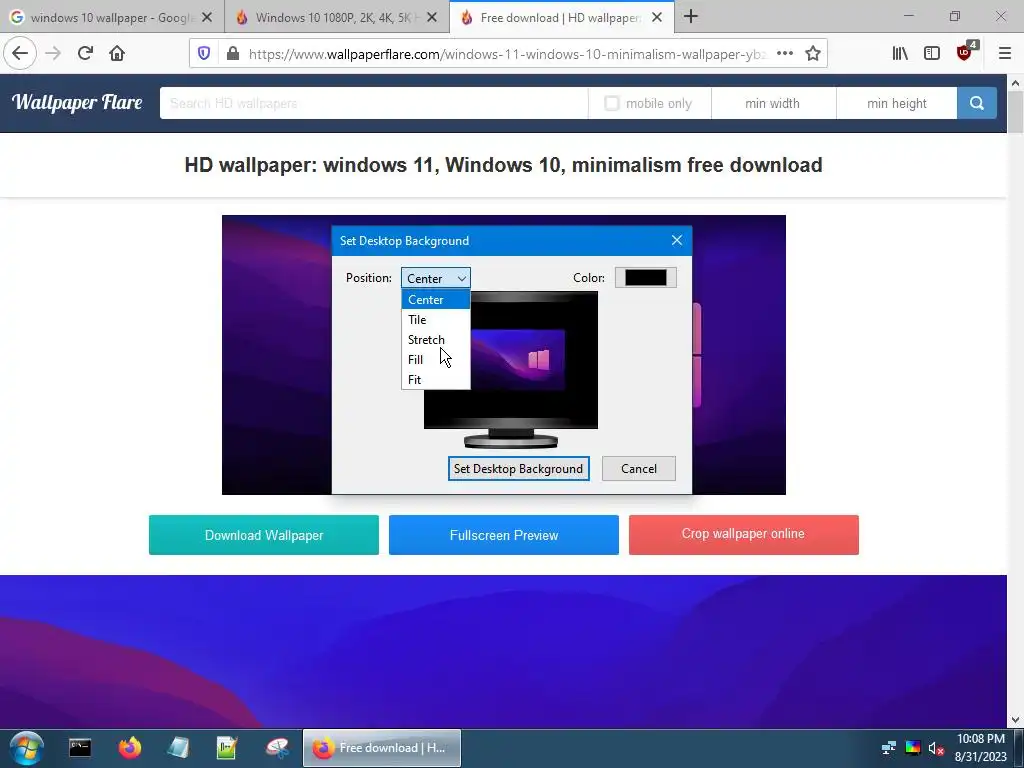Open a new browser tab
The width and height of the screenshot is (1024, 768).
point(691,17)
